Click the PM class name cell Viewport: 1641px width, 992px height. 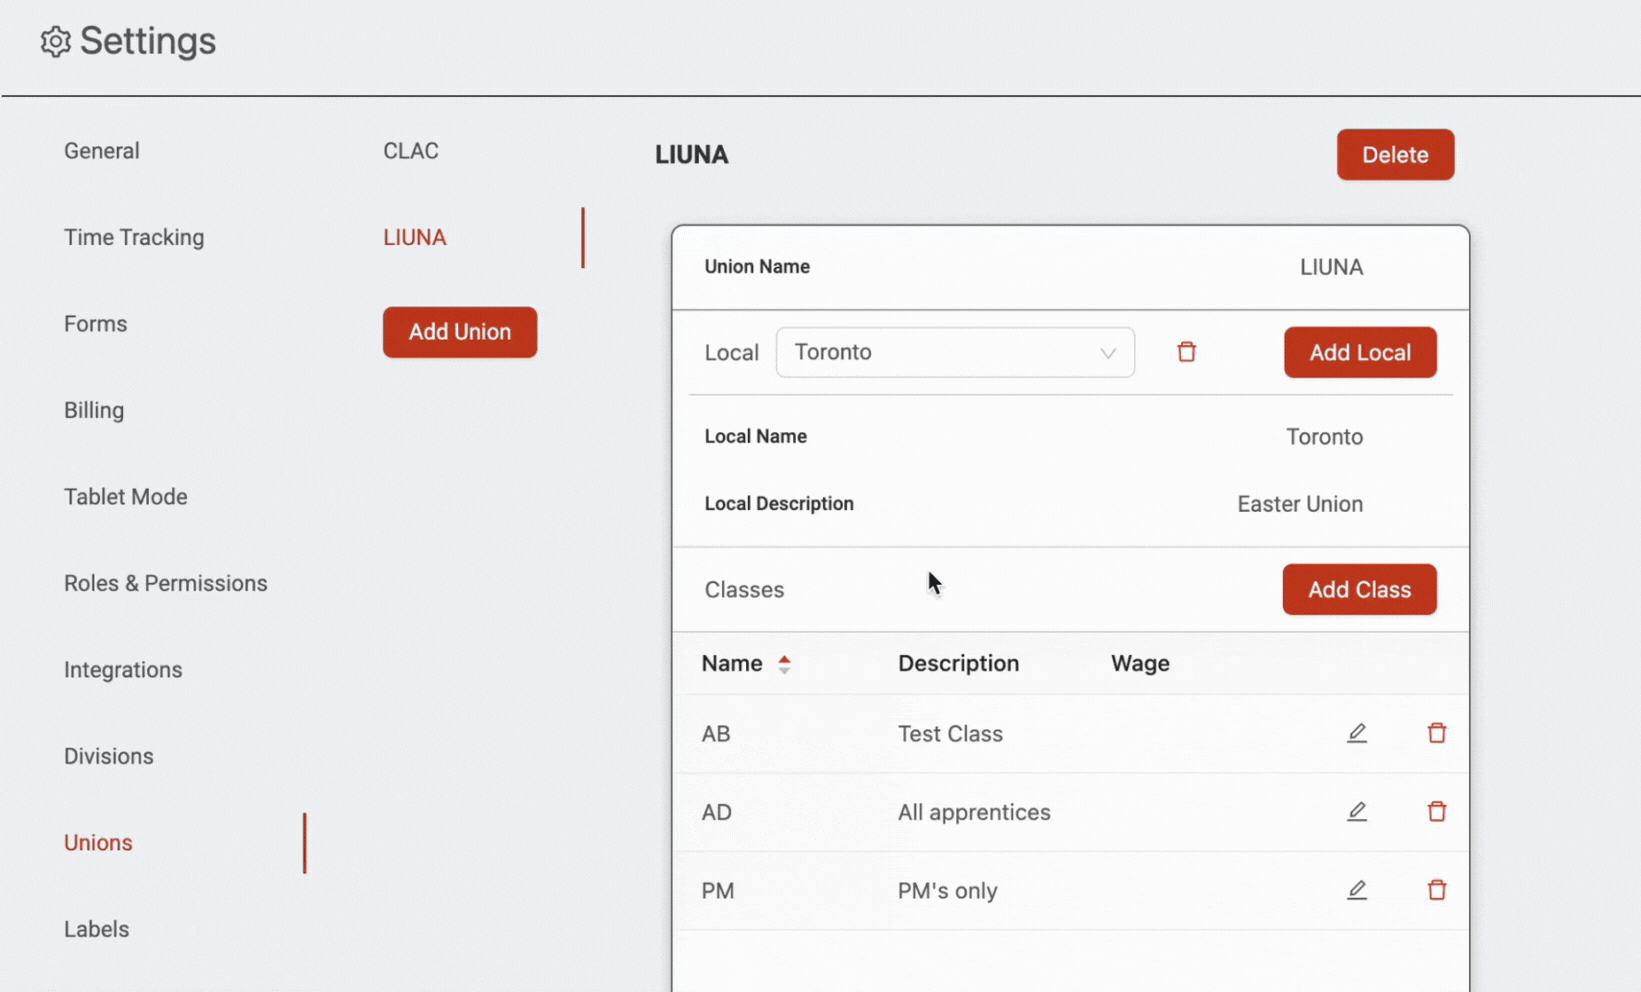pos(718,891)
